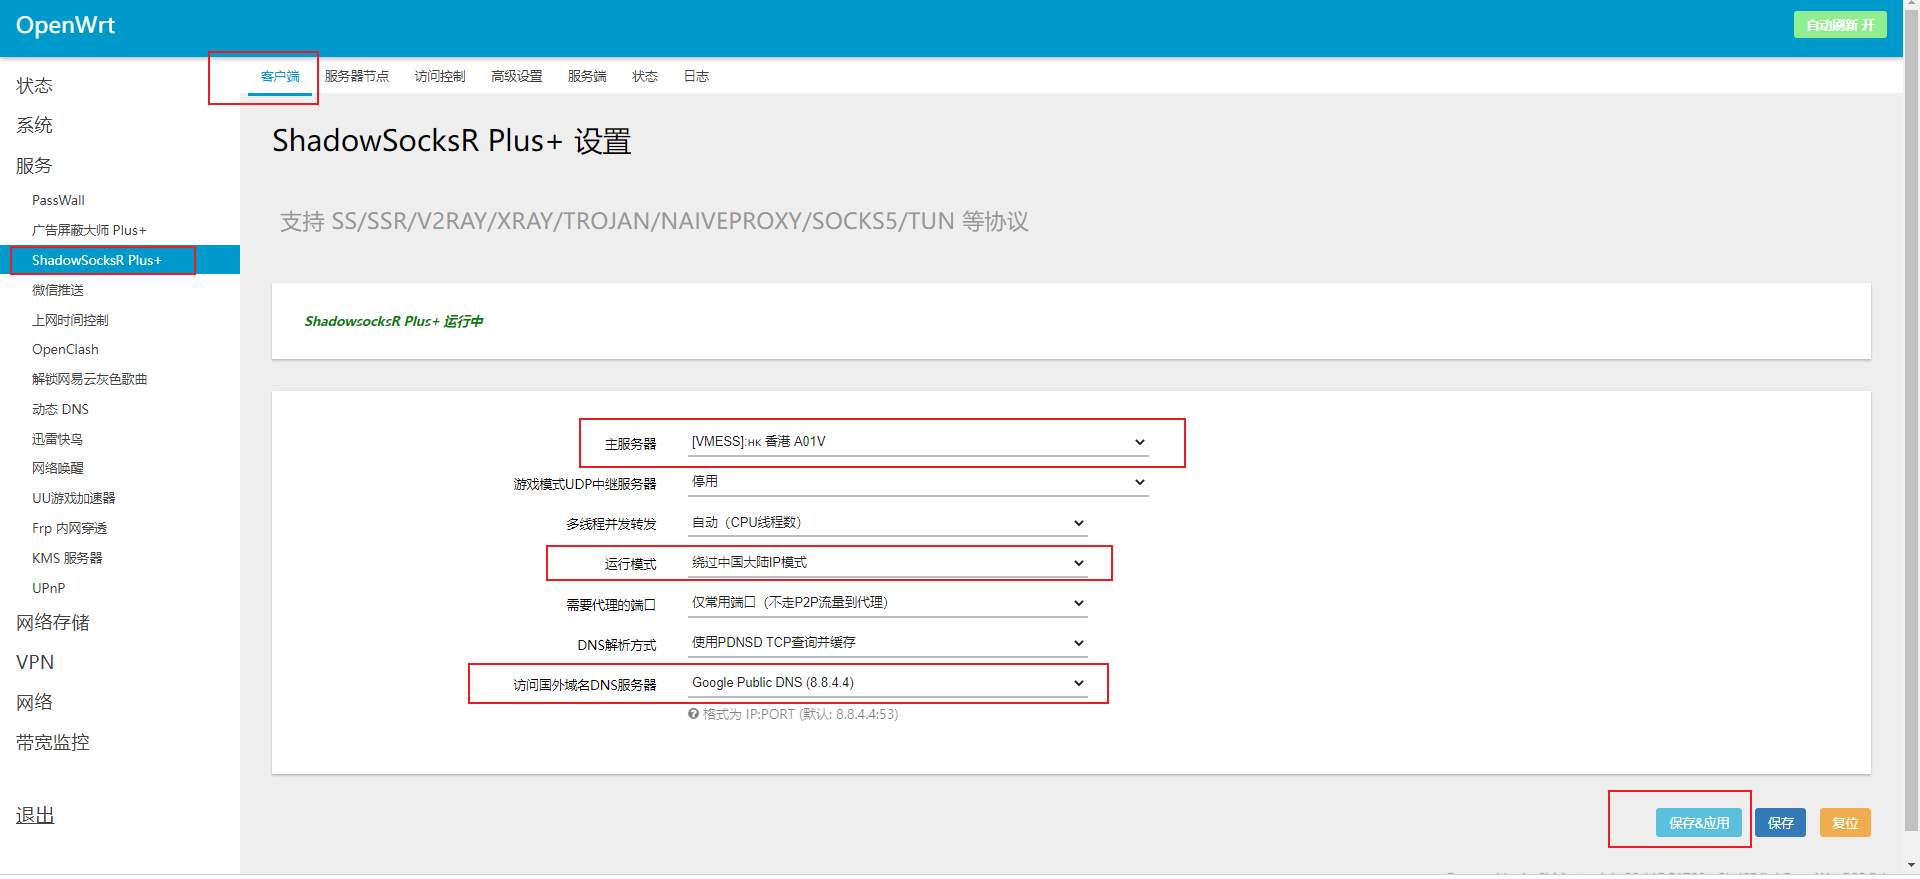Switch to the 服务器节点 tab
The width and height of the screenshot is (1920, 879).
tap(357, 77)
